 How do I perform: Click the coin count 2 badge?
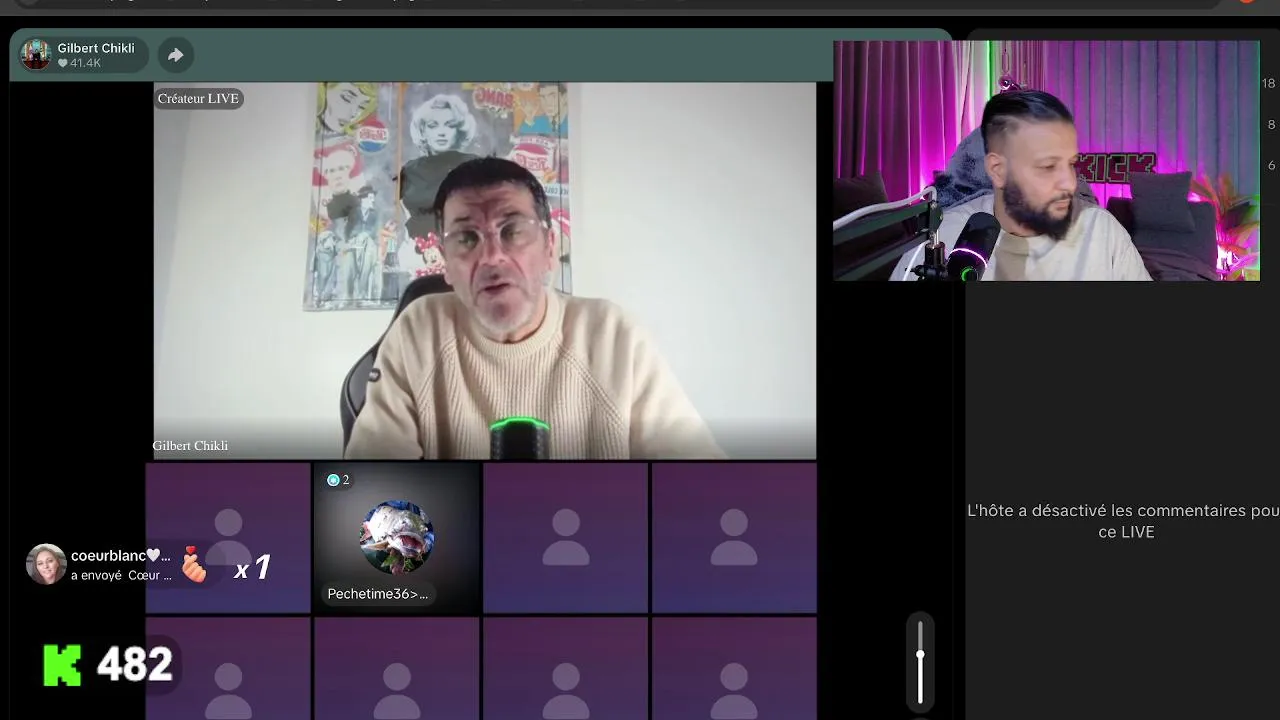point(338,480)
